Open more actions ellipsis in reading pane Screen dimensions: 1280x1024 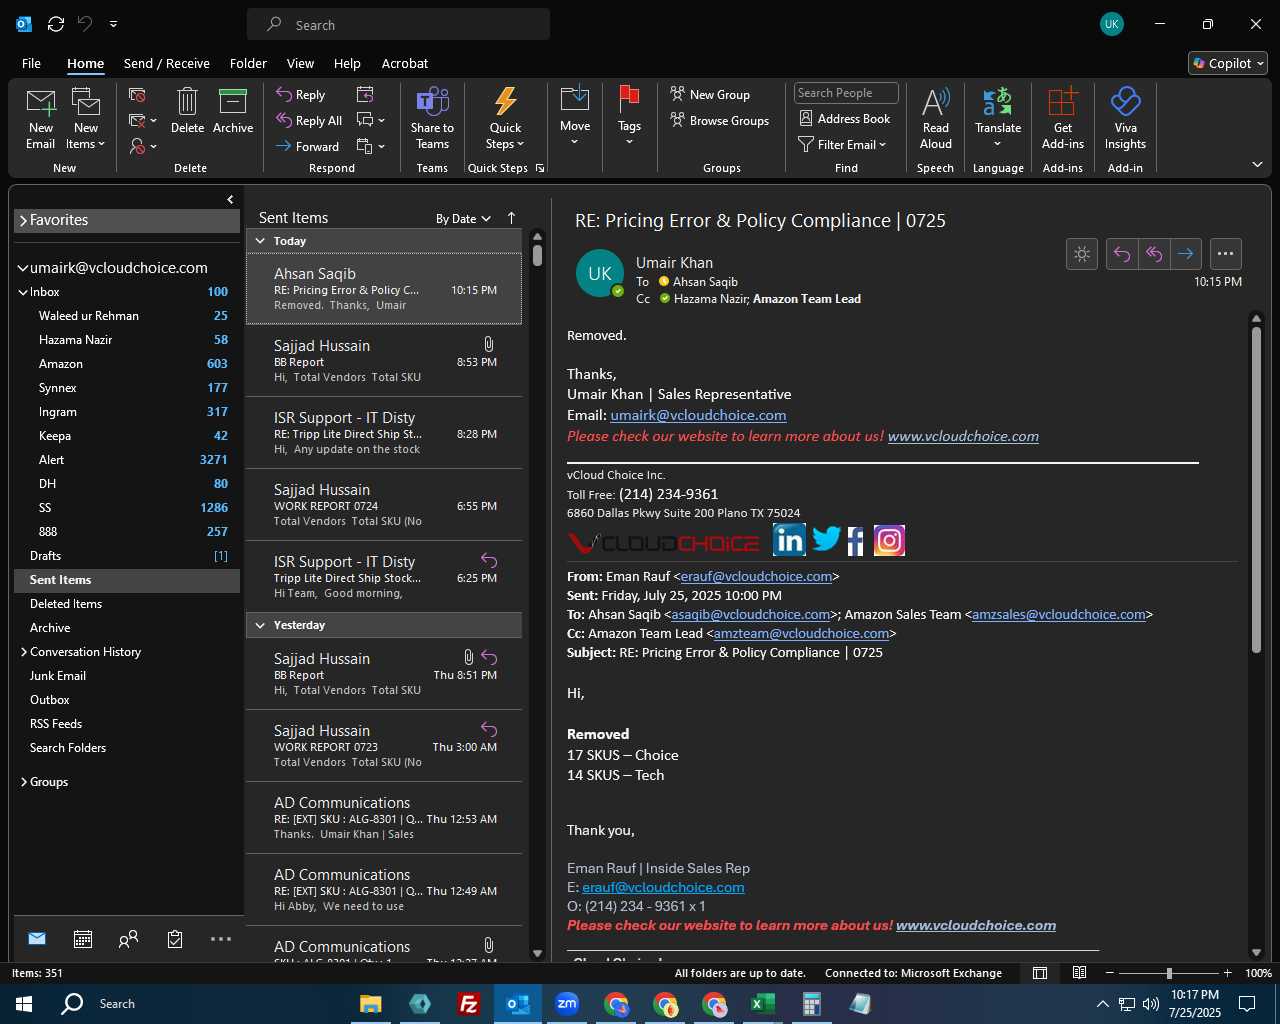[x=1226, y=254]
